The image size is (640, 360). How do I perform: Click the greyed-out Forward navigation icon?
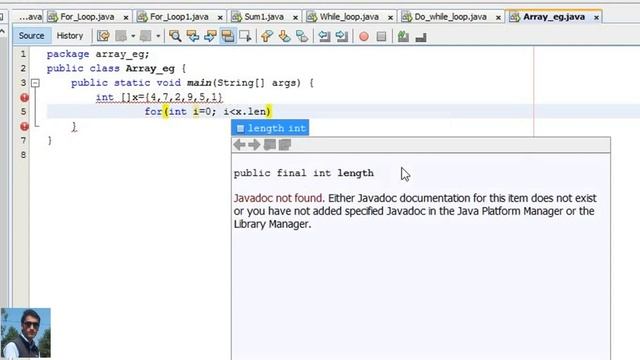(x=146, y=36)
